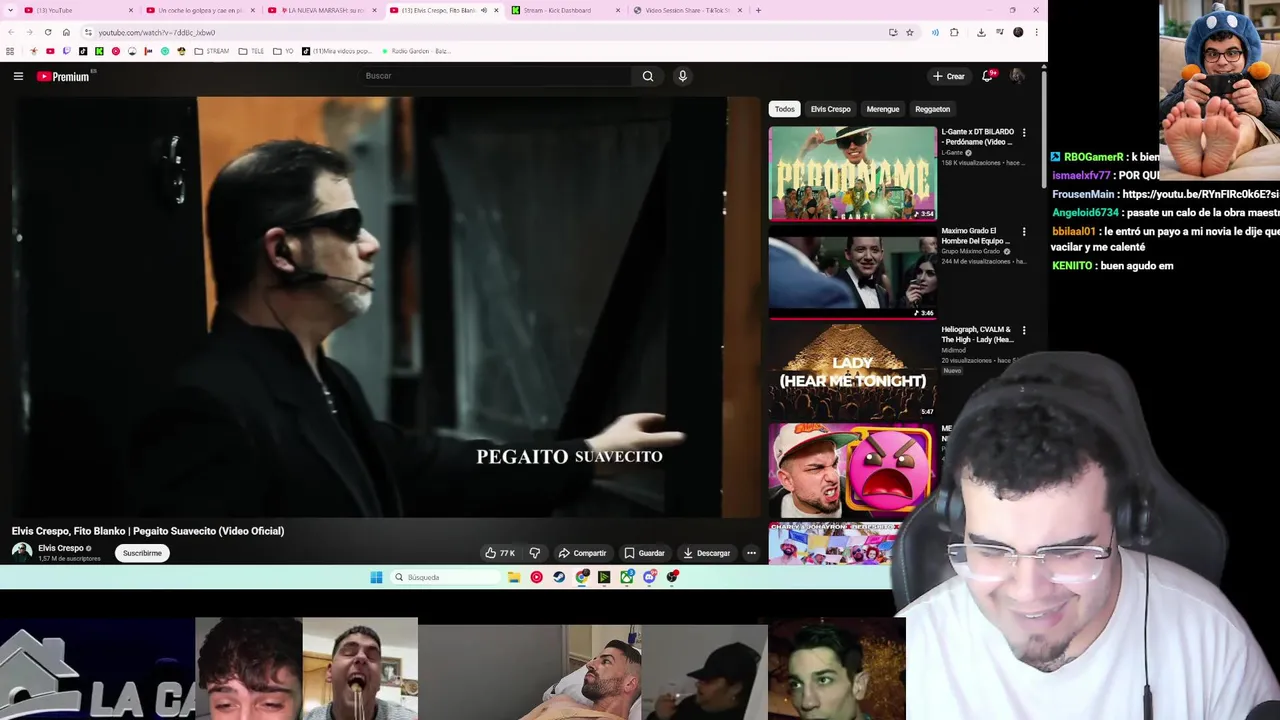Bookmark this page with star icon

909,32
